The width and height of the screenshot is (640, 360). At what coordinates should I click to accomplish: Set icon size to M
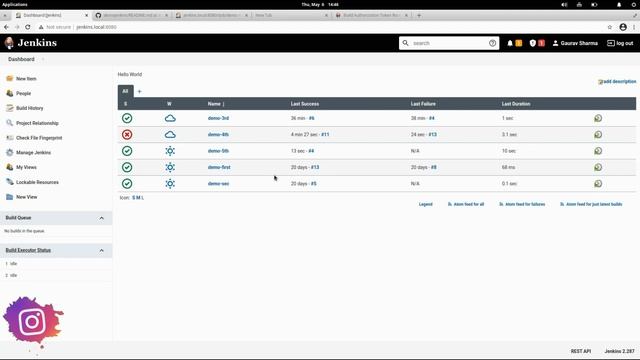point(138,198)
